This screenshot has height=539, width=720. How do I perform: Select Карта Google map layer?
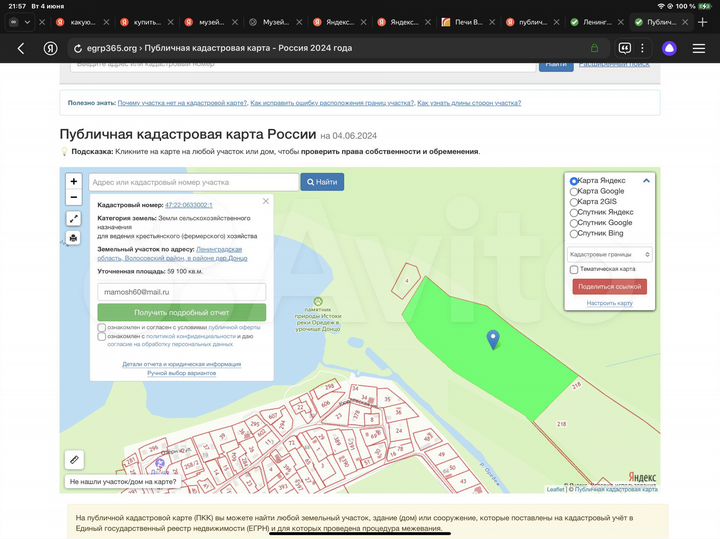(574, 191)
